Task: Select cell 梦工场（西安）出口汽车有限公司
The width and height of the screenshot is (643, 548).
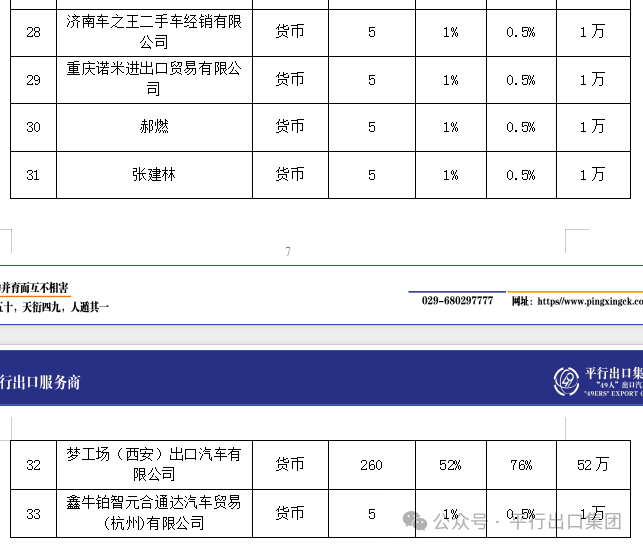Action: coord(154,465)
